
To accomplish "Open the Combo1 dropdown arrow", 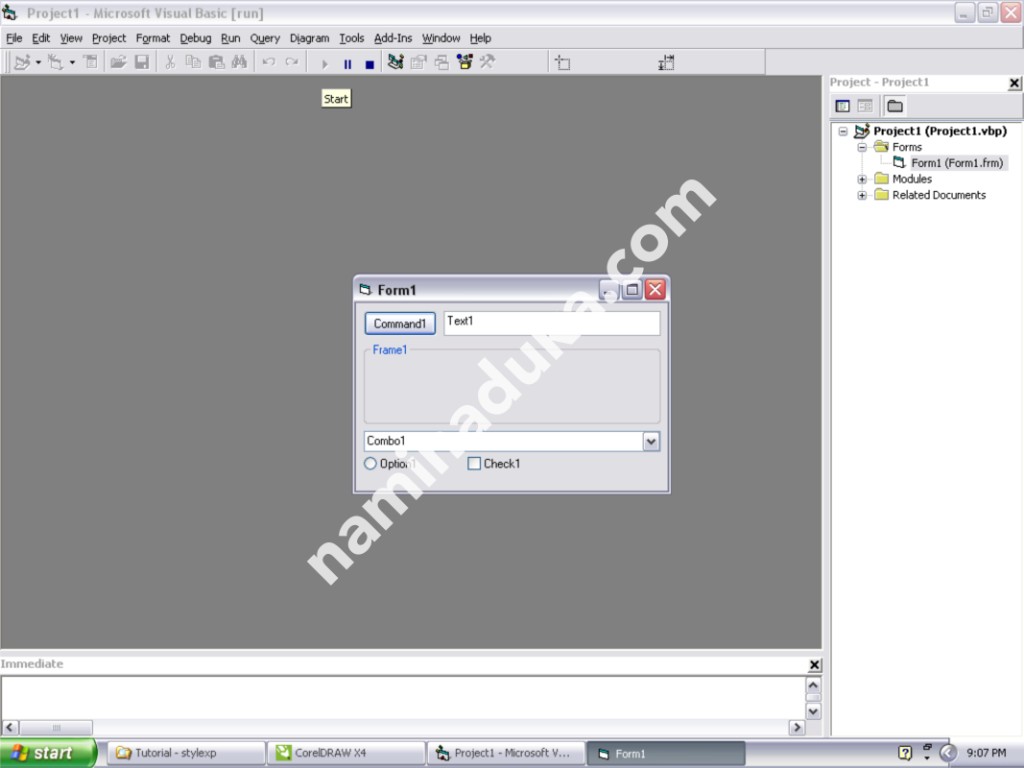I will [x=651, y=441].
